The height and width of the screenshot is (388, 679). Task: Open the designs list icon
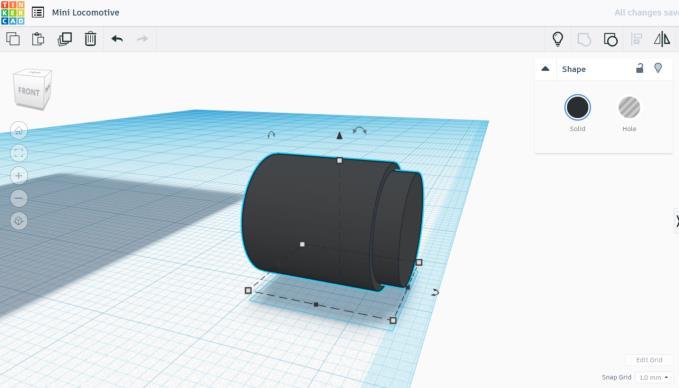(38, 13)
